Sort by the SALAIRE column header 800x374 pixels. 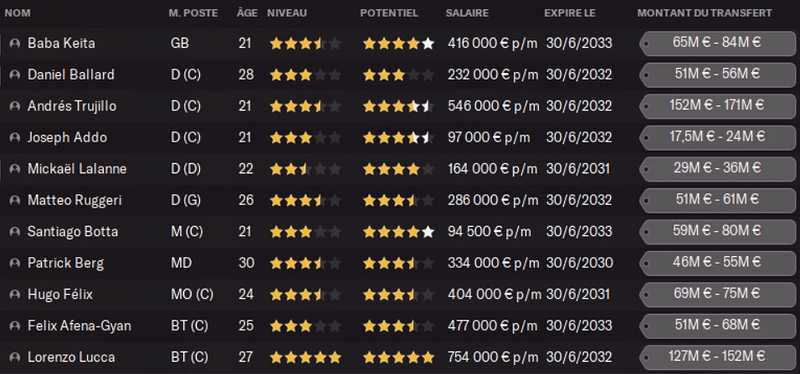tap(467, 13)
